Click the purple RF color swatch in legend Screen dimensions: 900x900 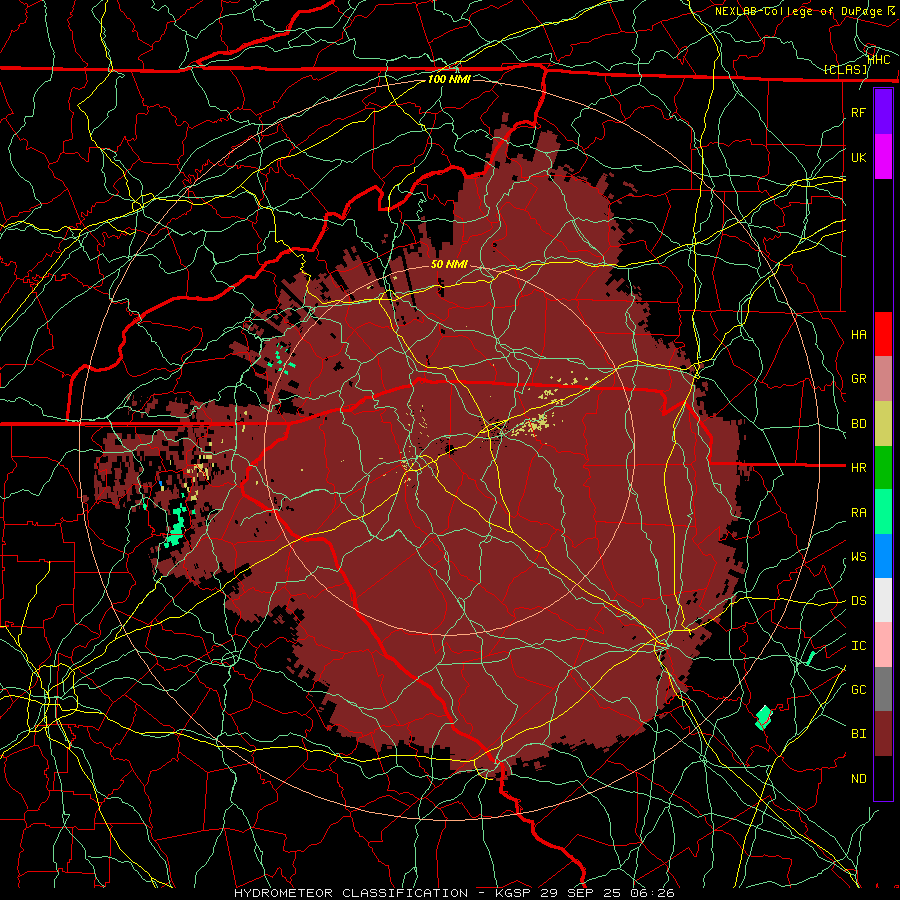[883, 112]
